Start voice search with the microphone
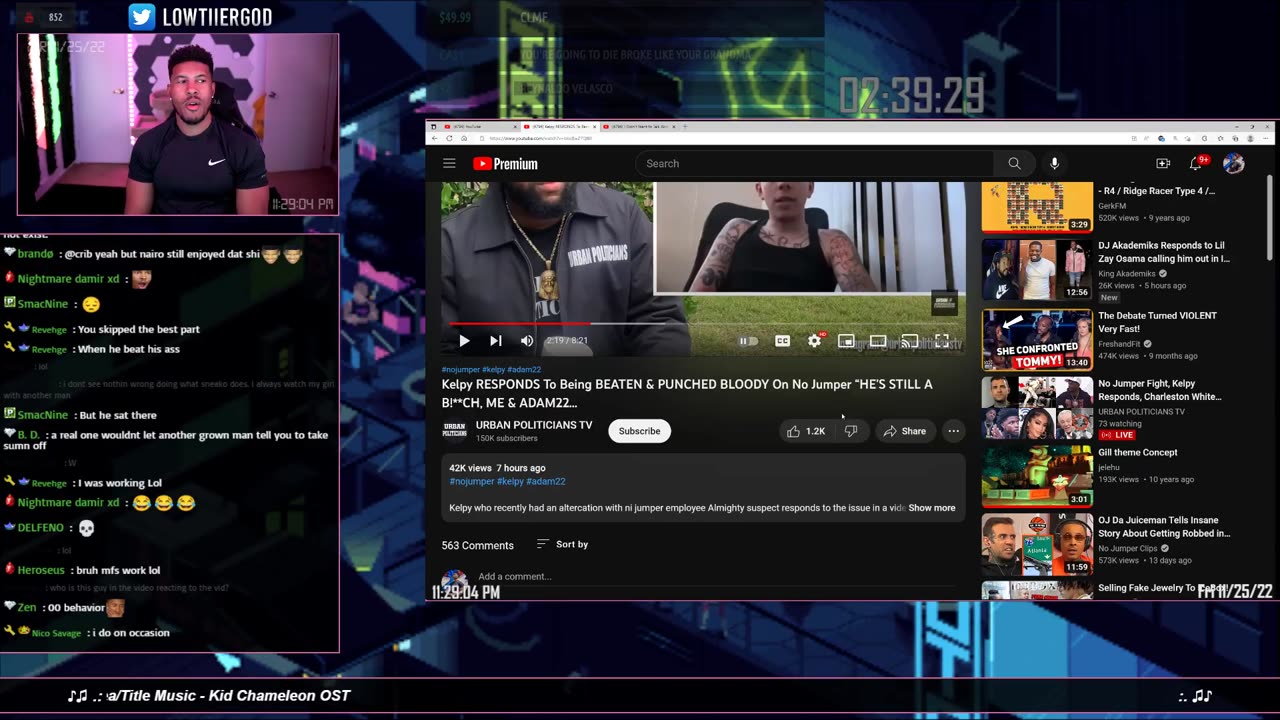1280x720 pixels. [x=1054, y=163]
